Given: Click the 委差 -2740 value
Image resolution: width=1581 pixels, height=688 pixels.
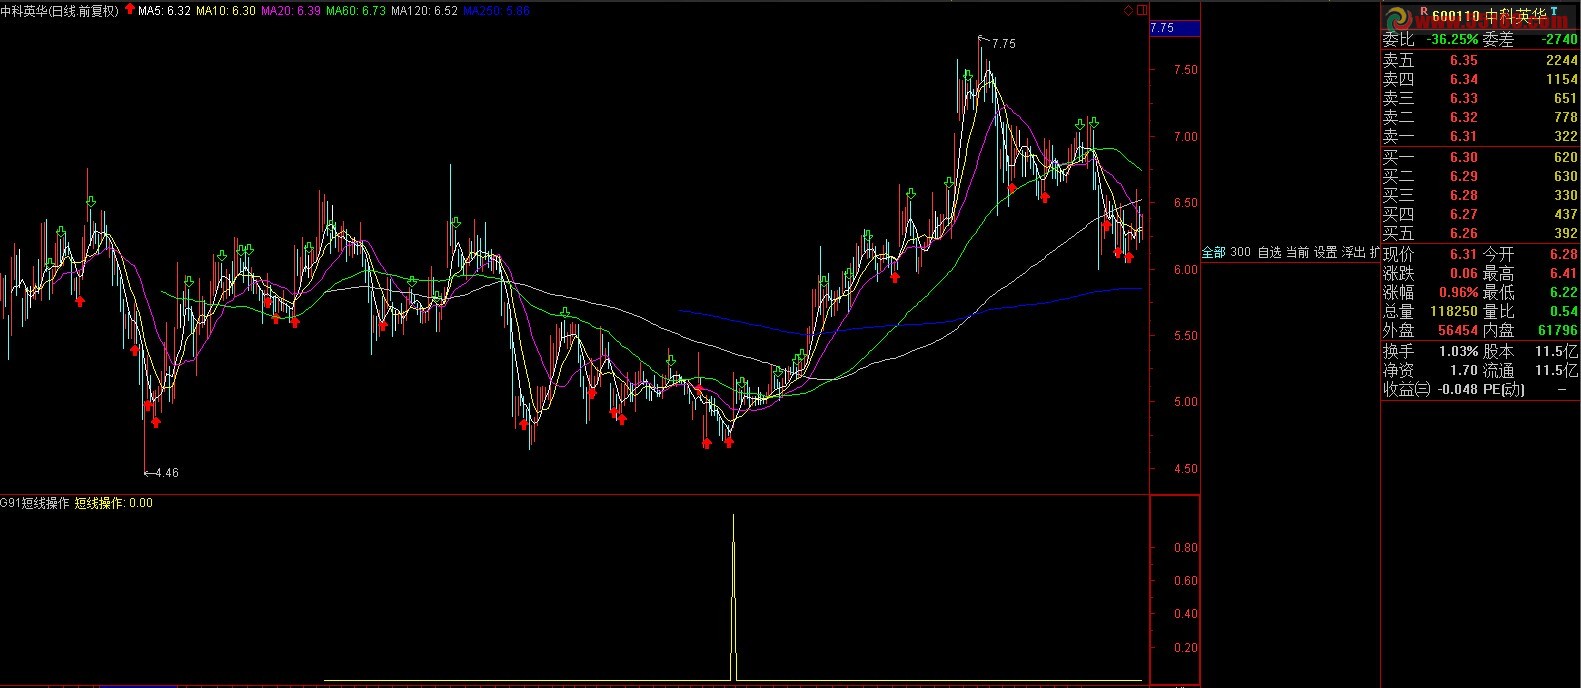Looking at the screenshot, I should coord(1559,40).
